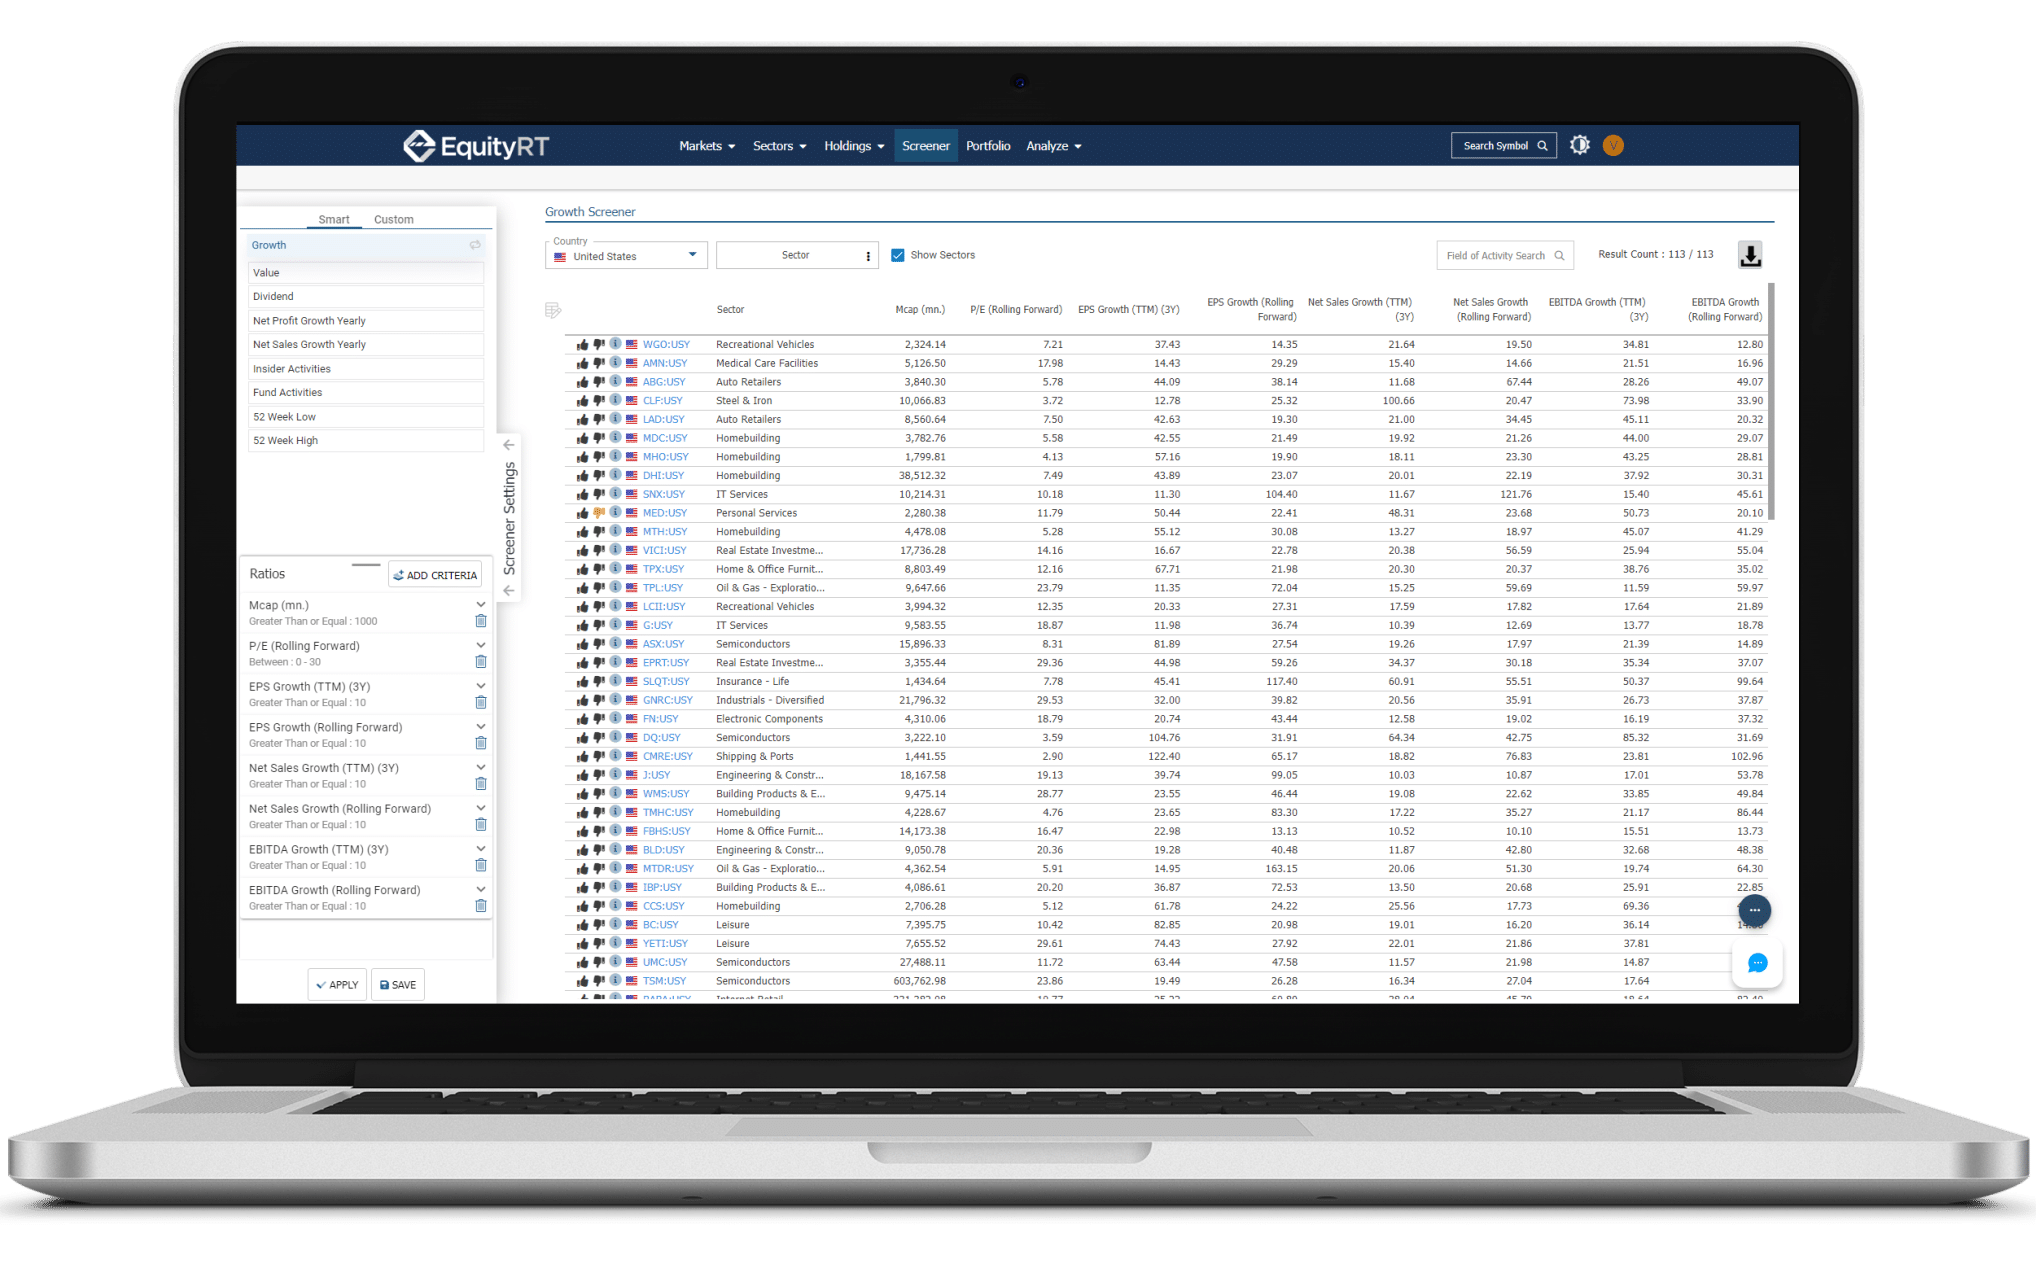Open the Holdings menu

point(854,146)
